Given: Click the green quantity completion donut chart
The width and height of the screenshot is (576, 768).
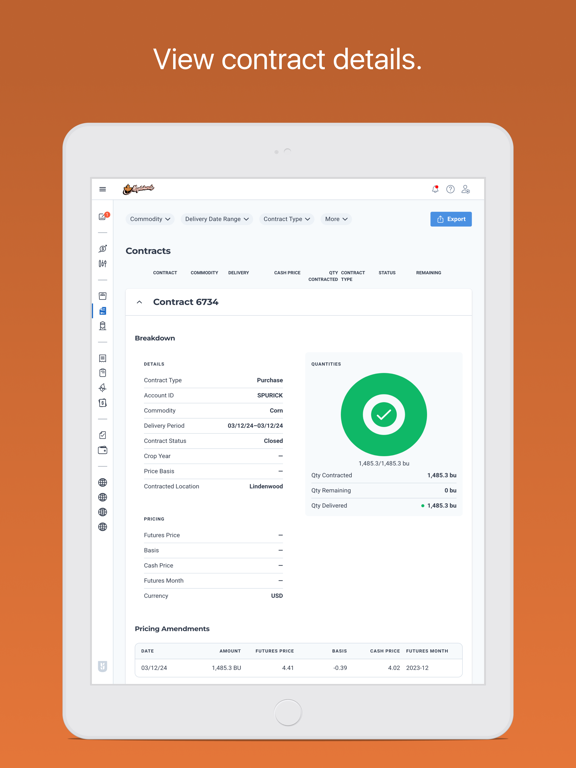Looking at the screenshot, I should pos(384,414).
